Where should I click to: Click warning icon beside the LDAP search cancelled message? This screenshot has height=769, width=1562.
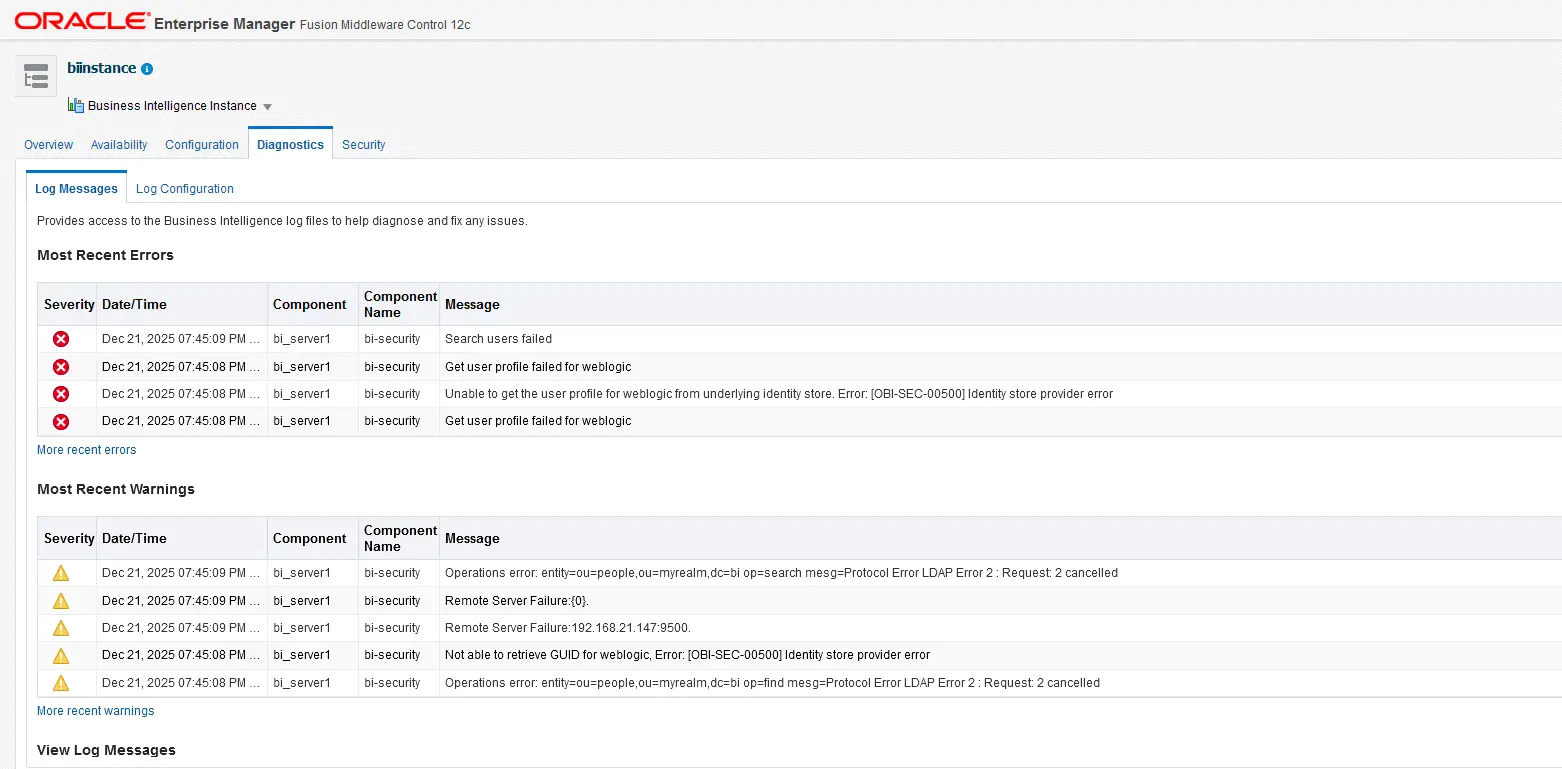click(x=61, y=572)
